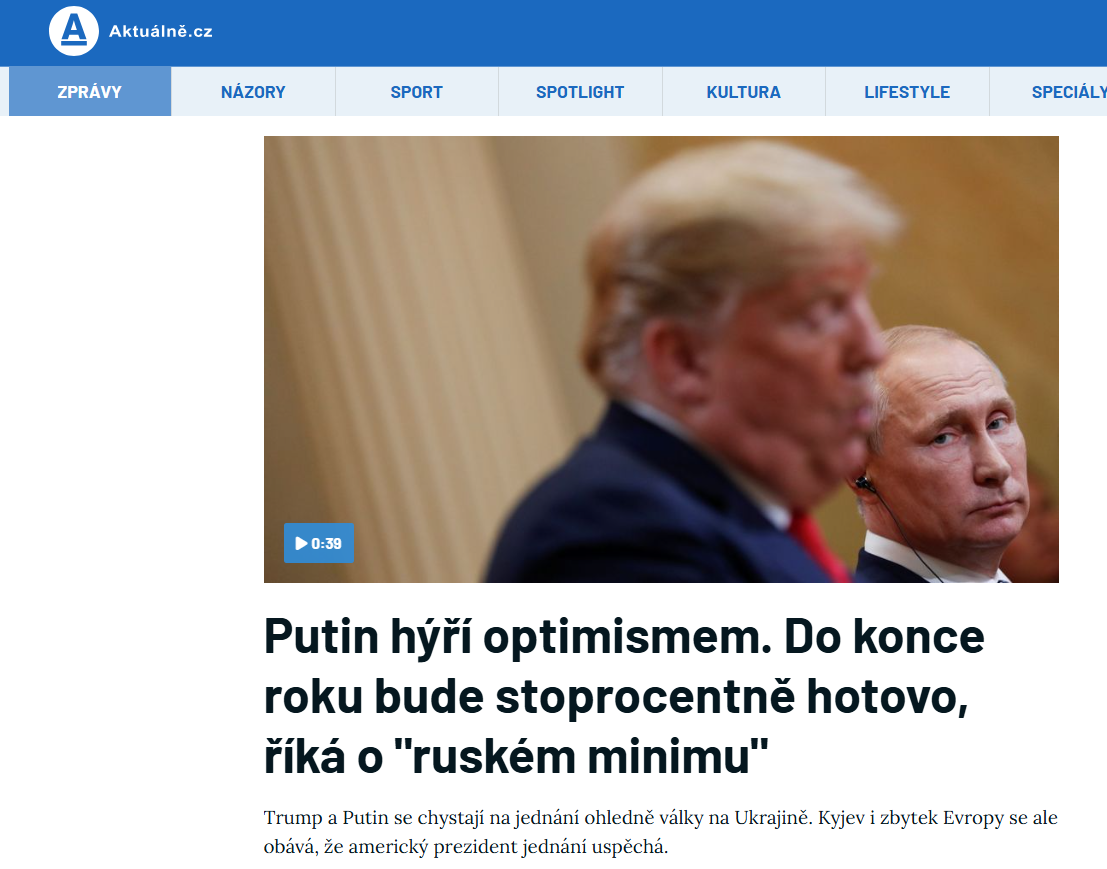Click the article summary about Trump and Putin talks

pyautogui.click(x=661, y=832)
